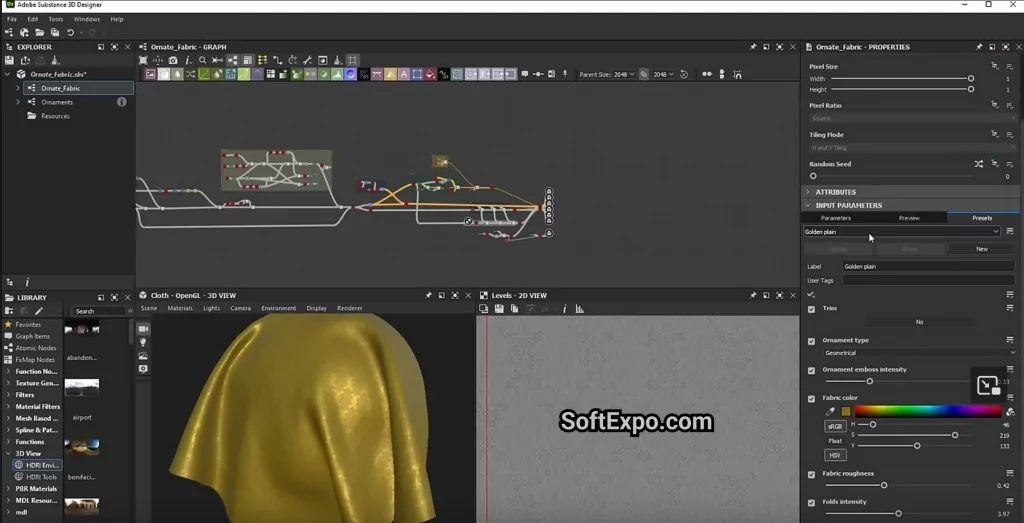Click the Fabric color swatch

[846, 412]
